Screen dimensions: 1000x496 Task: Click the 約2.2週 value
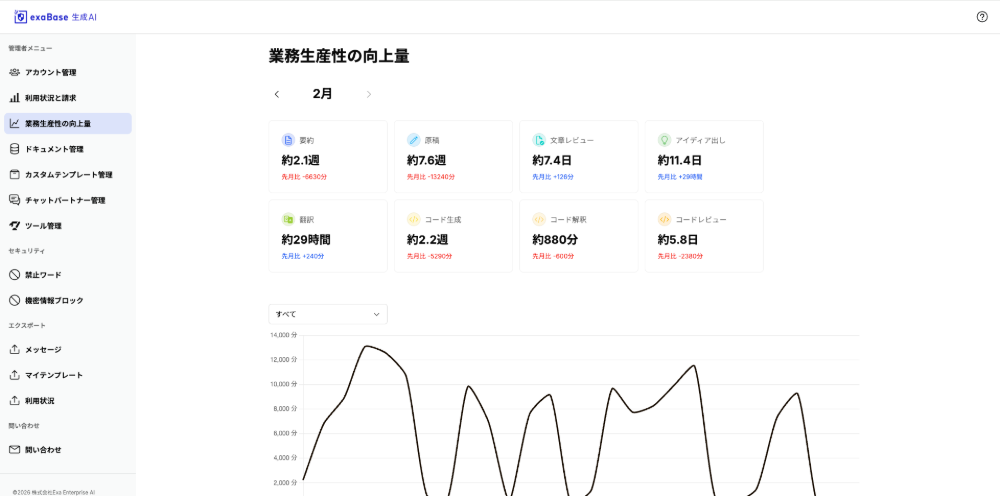427,240
